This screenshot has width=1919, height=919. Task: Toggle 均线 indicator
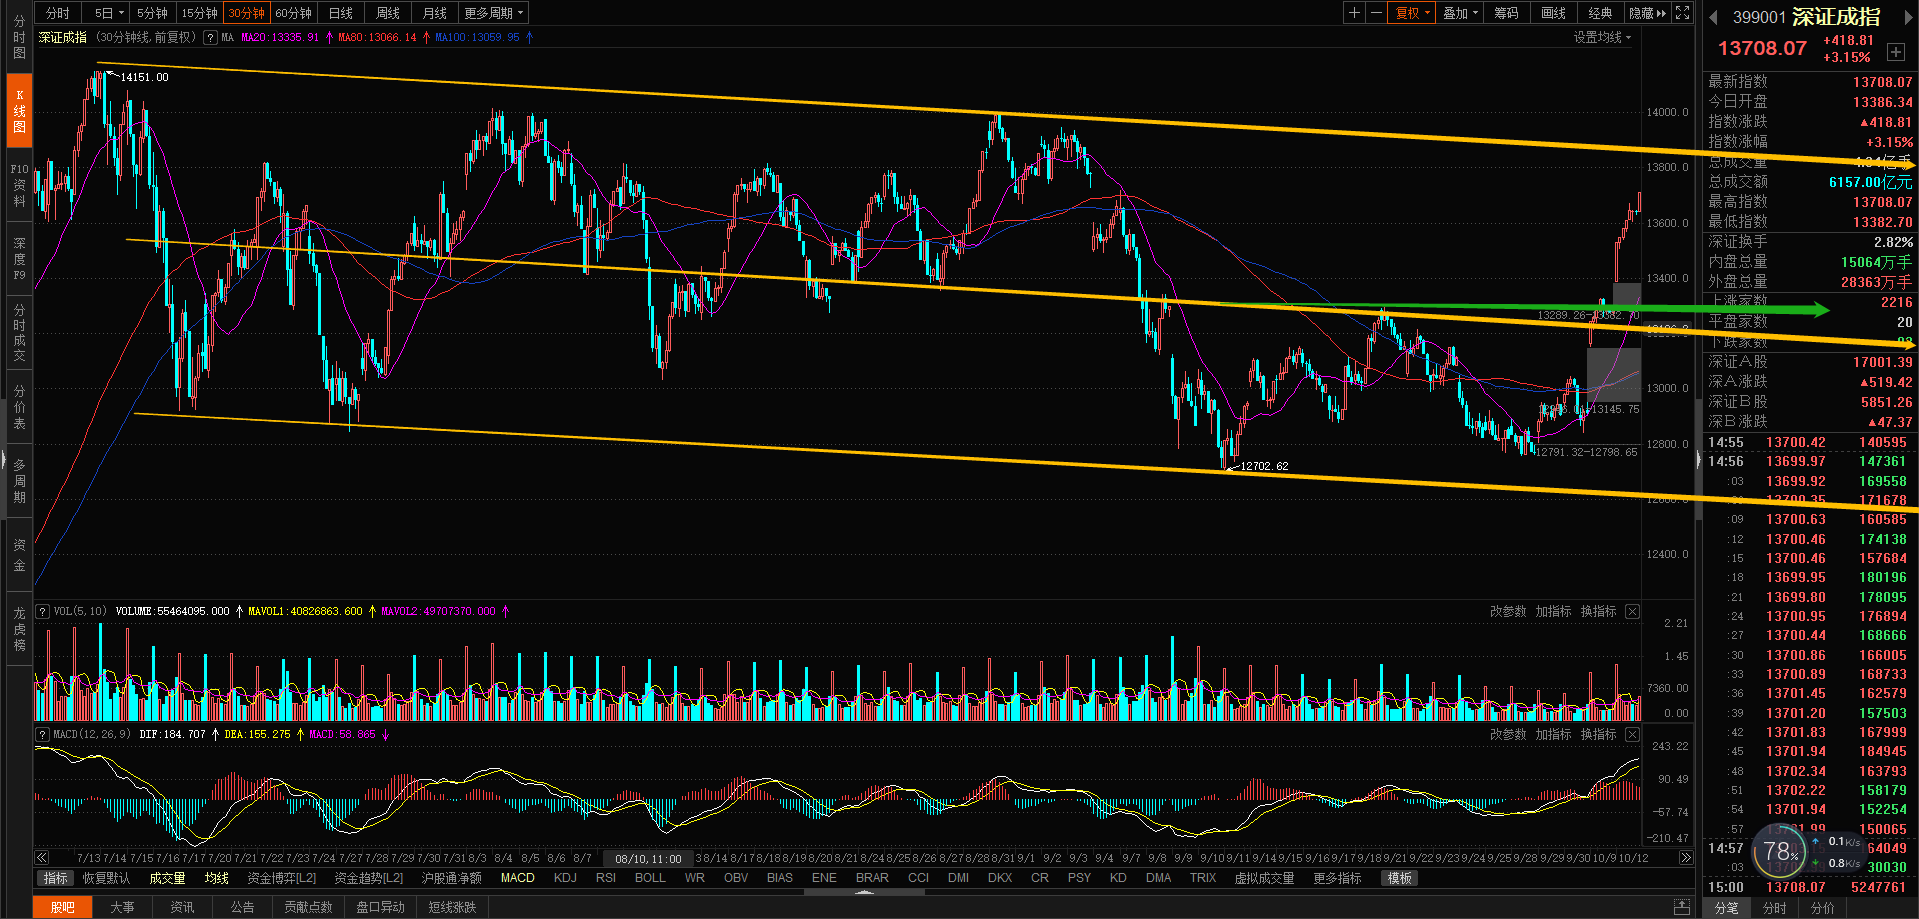point(217,878)
